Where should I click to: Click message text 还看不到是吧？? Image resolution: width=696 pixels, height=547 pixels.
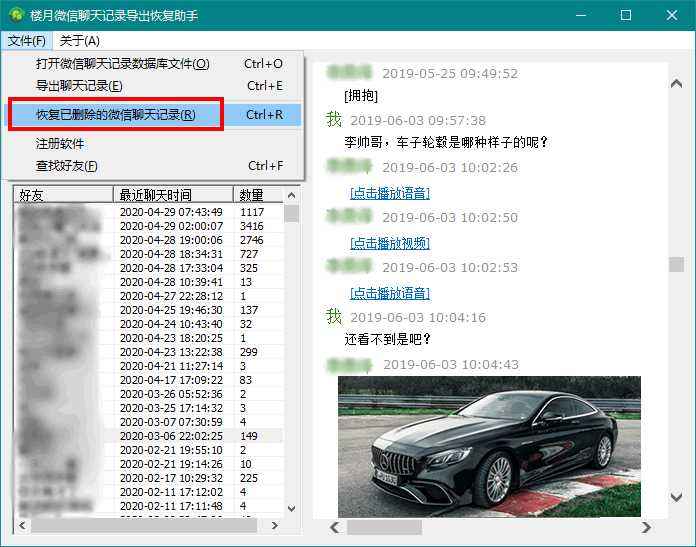click(x=388, y=339)
